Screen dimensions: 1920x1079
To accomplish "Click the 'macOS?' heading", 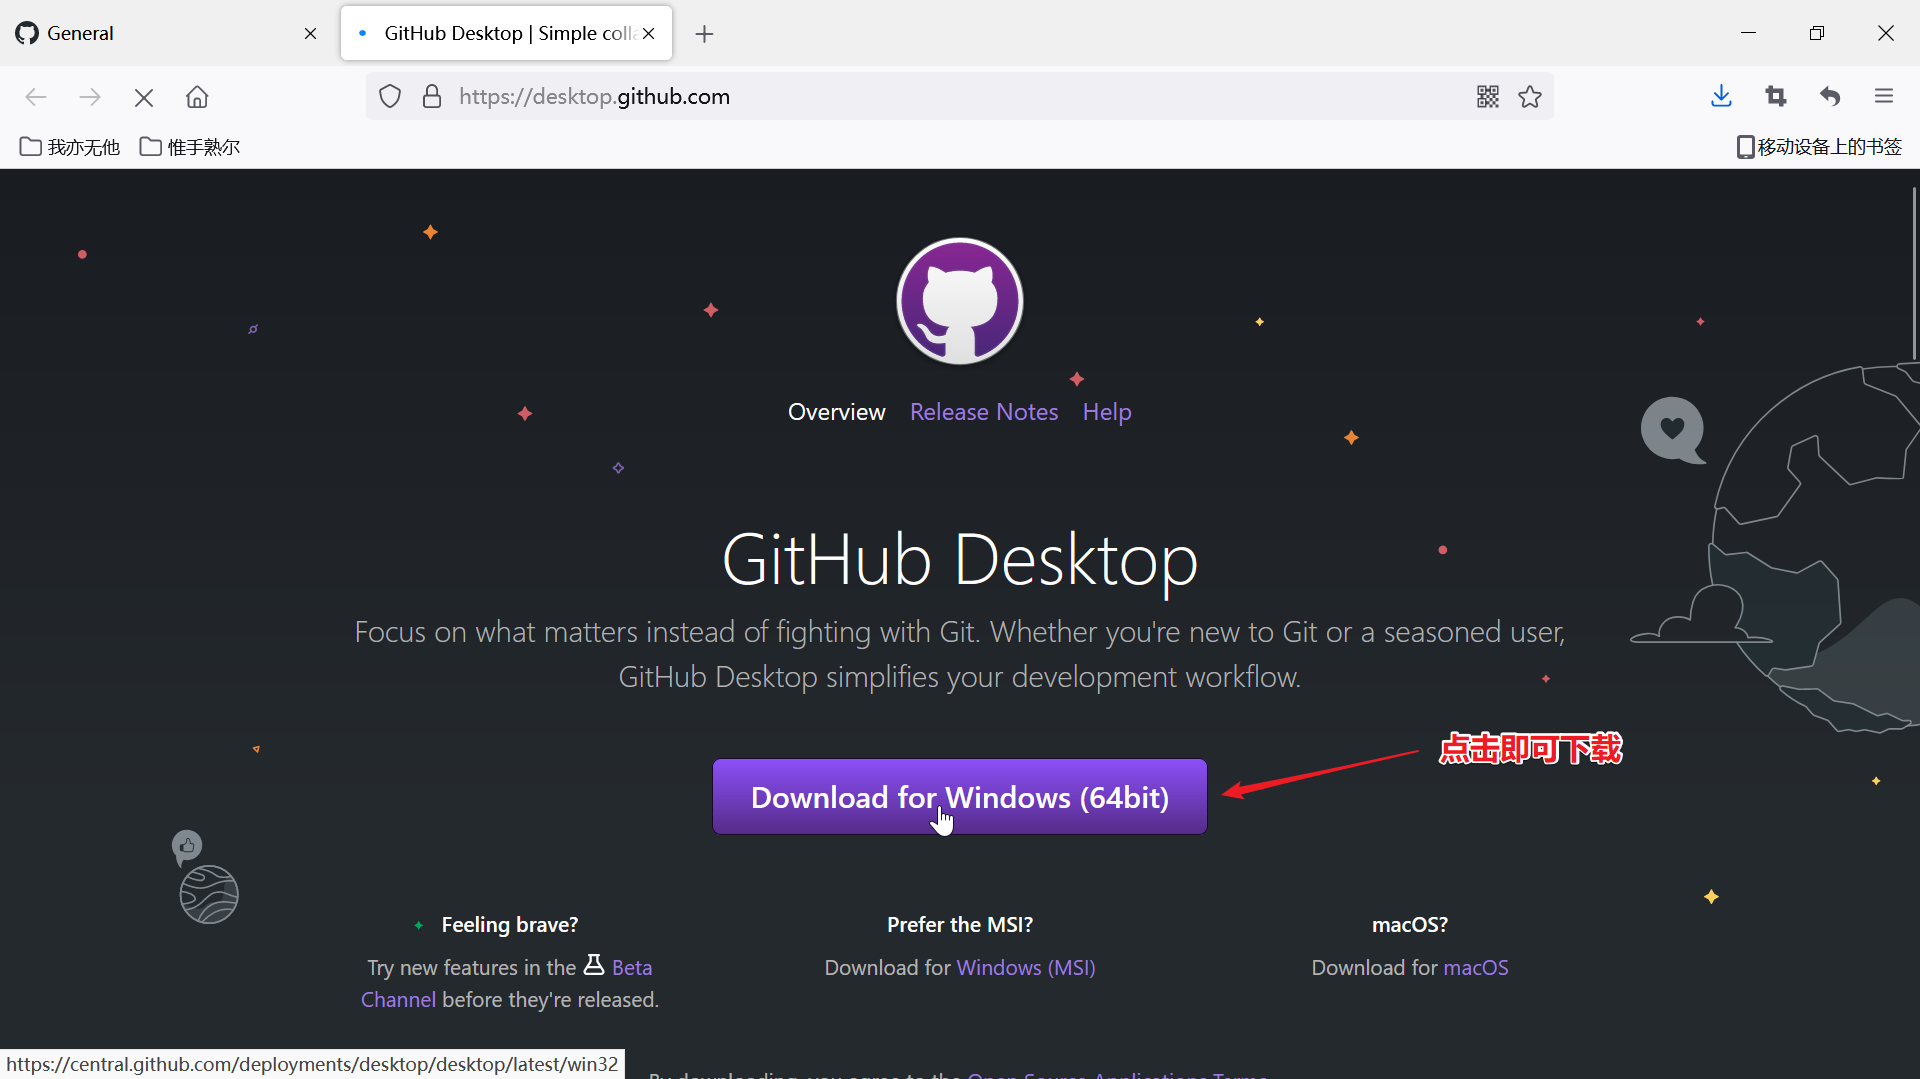I will pyautogui.click(x=1410, y=925).
